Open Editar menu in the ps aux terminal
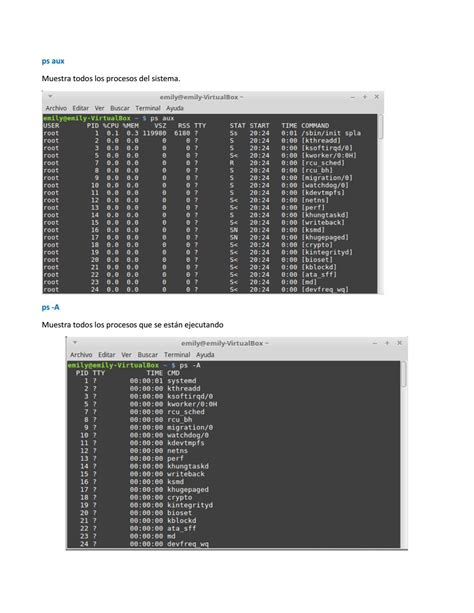474x613 pixels. coord(81,108)
